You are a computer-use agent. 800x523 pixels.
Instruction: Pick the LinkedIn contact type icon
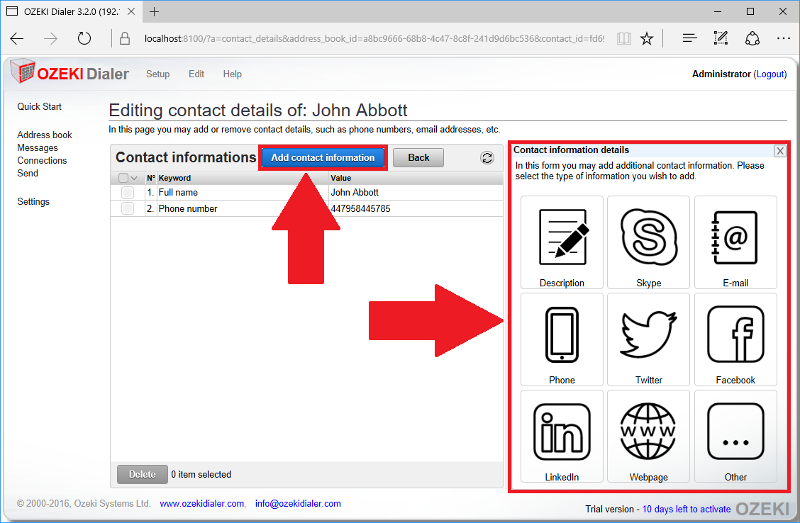562,431
